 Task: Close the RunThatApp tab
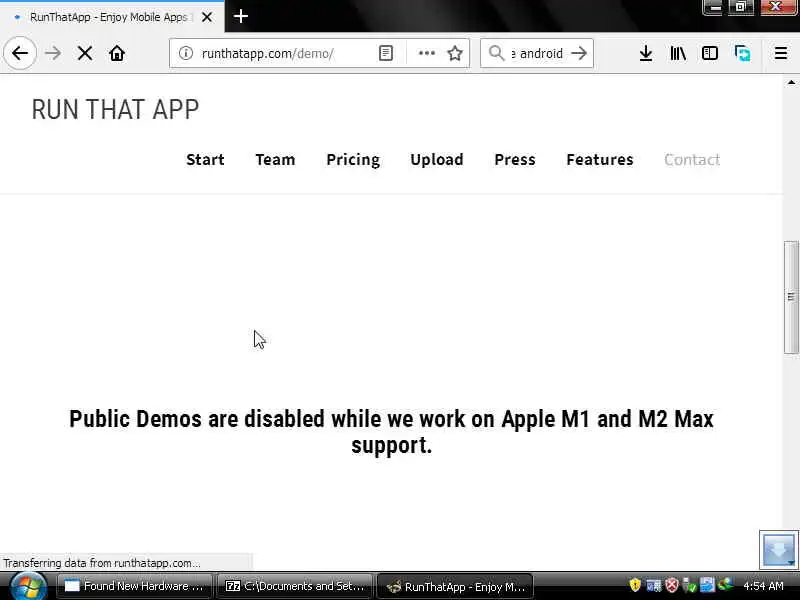tap(207, 17)
